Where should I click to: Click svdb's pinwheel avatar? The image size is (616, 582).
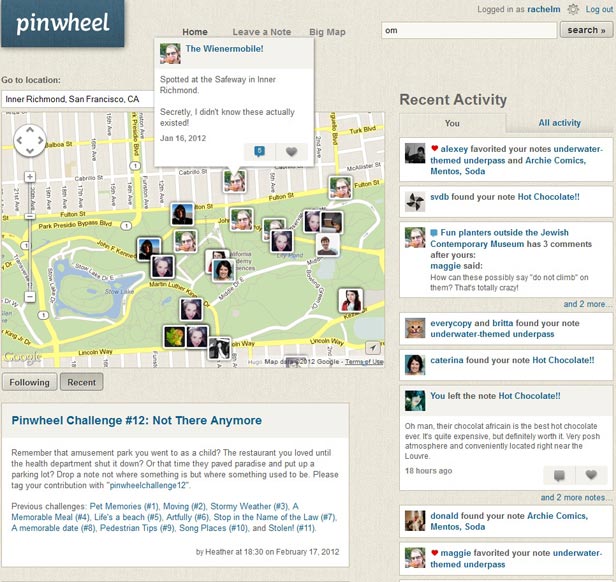coord(415,202)
